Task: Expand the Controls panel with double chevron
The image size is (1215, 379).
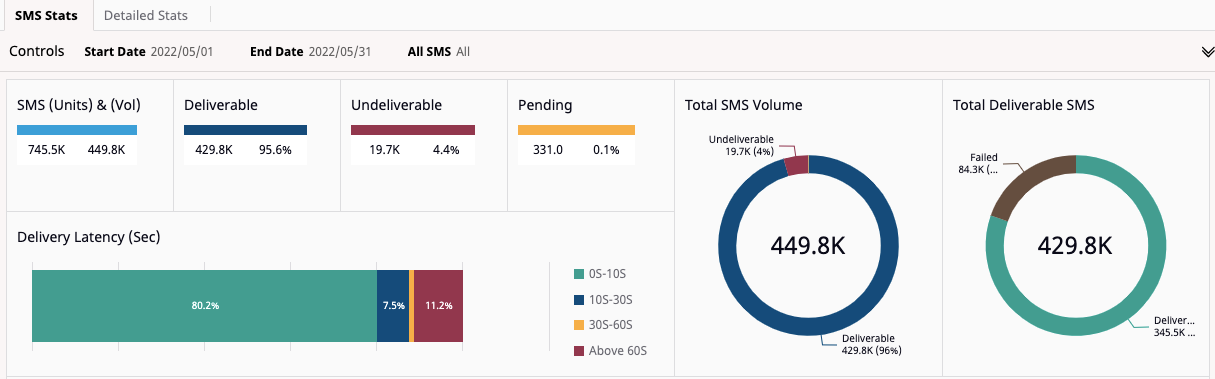Action: click(1207, 52)
